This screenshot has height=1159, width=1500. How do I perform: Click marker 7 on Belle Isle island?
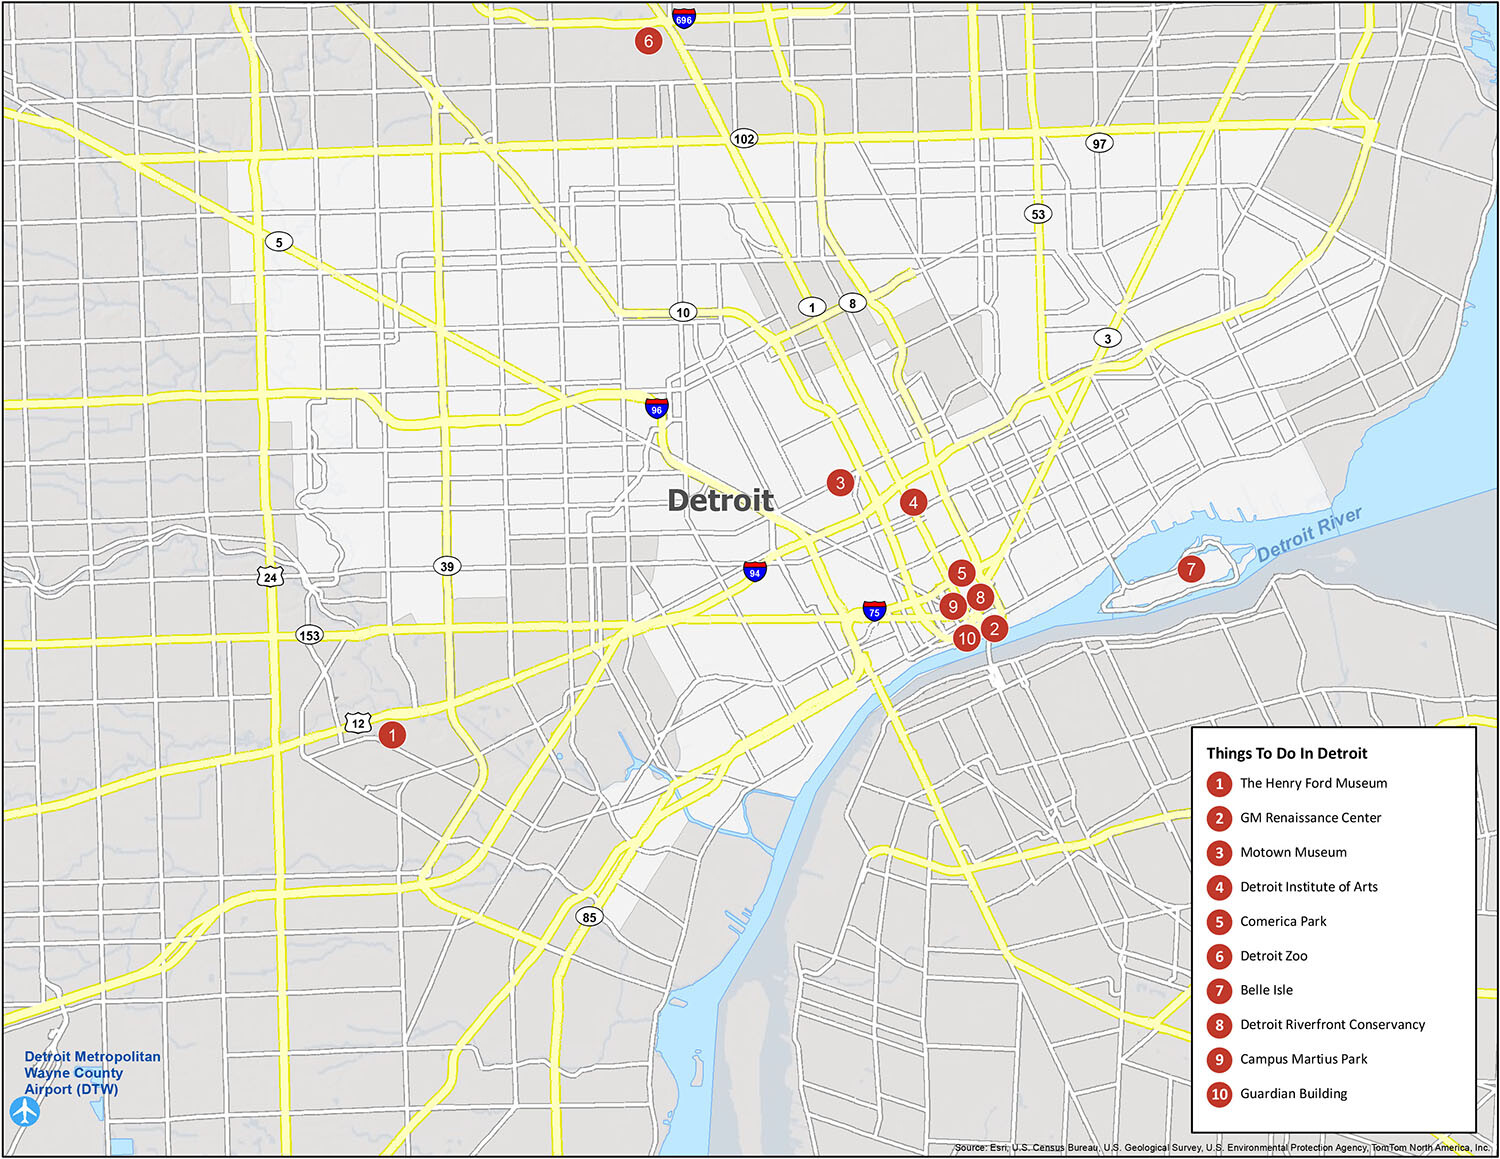pos(1192,571)
